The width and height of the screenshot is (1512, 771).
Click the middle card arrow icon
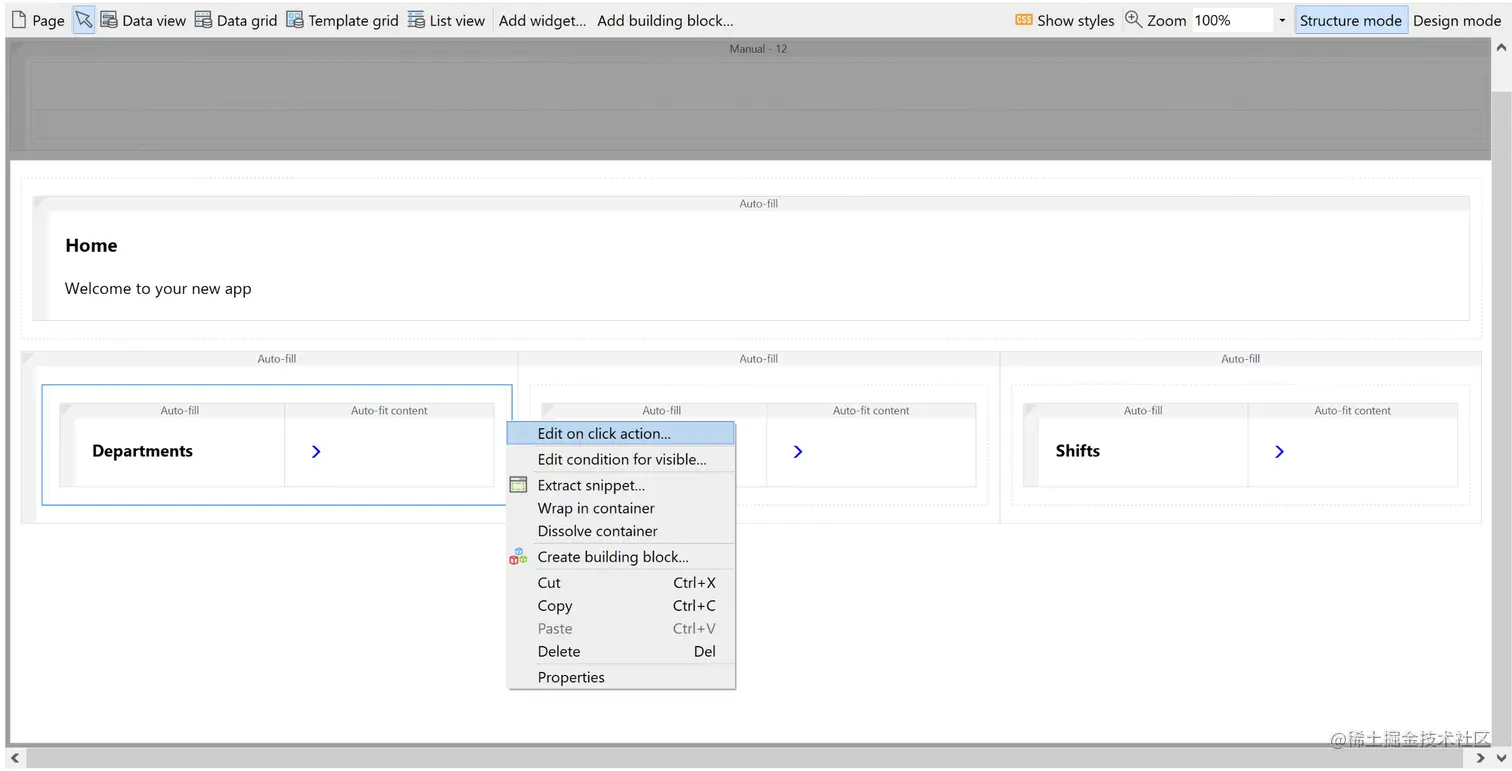[x=798, y=452]
